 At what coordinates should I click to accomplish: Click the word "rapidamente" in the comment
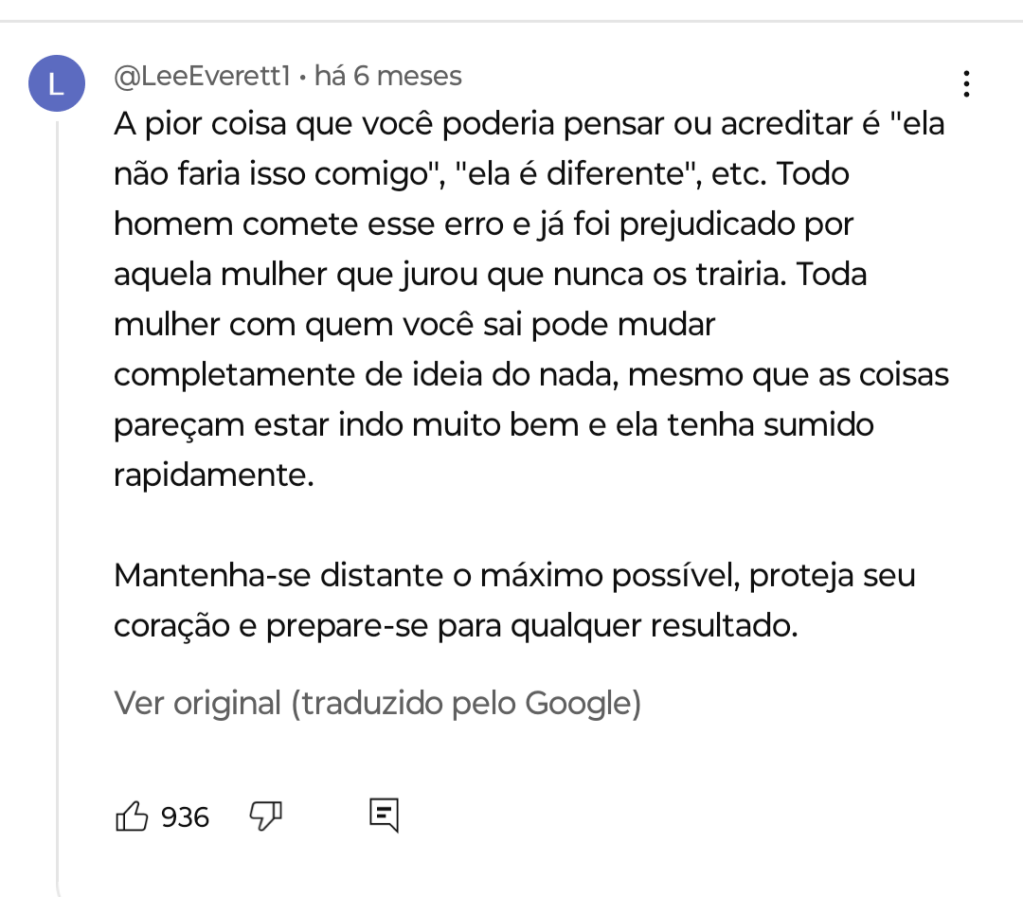213,475
